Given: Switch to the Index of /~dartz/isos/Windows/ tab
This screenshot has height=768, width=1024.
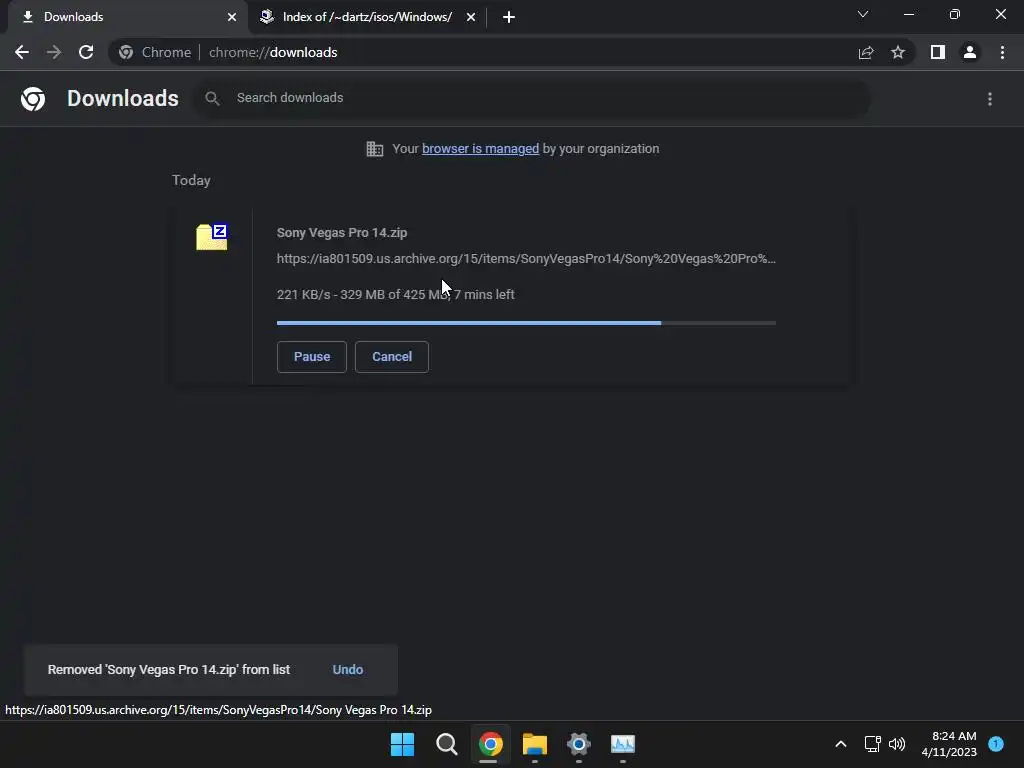Looking at the screenshot, I should click(x=367, y=17).
